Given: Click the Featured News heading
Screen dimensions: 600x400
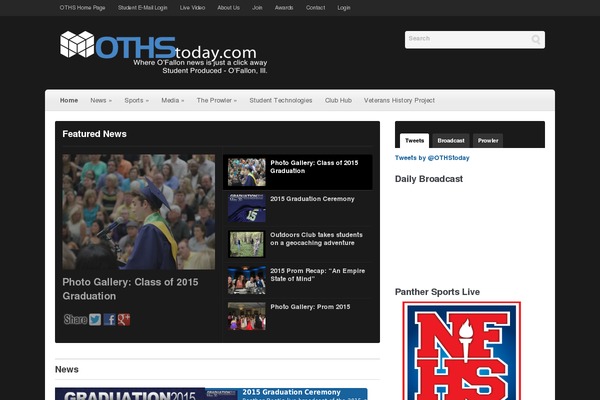Looking at the screenshot, I should click(95, 134).
